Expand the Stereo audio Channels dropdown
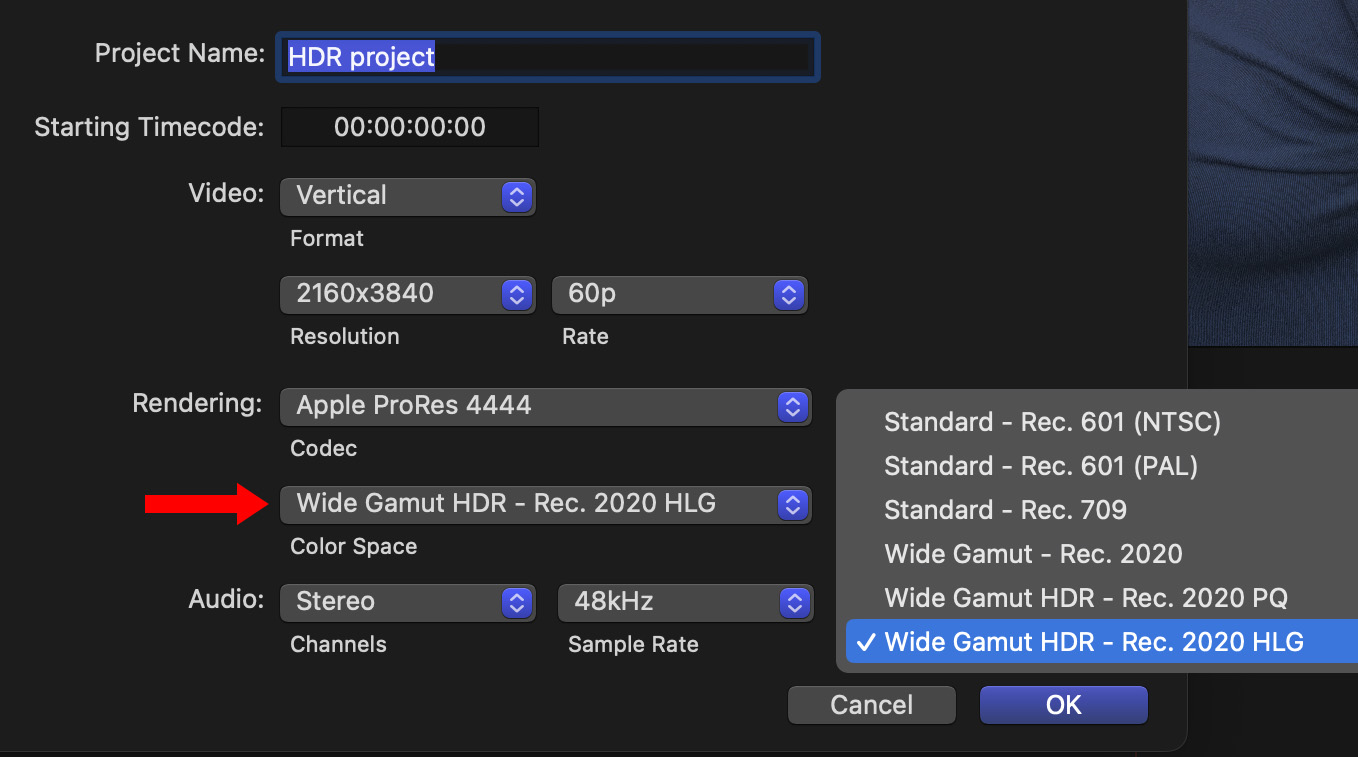 tap(407, 603)
